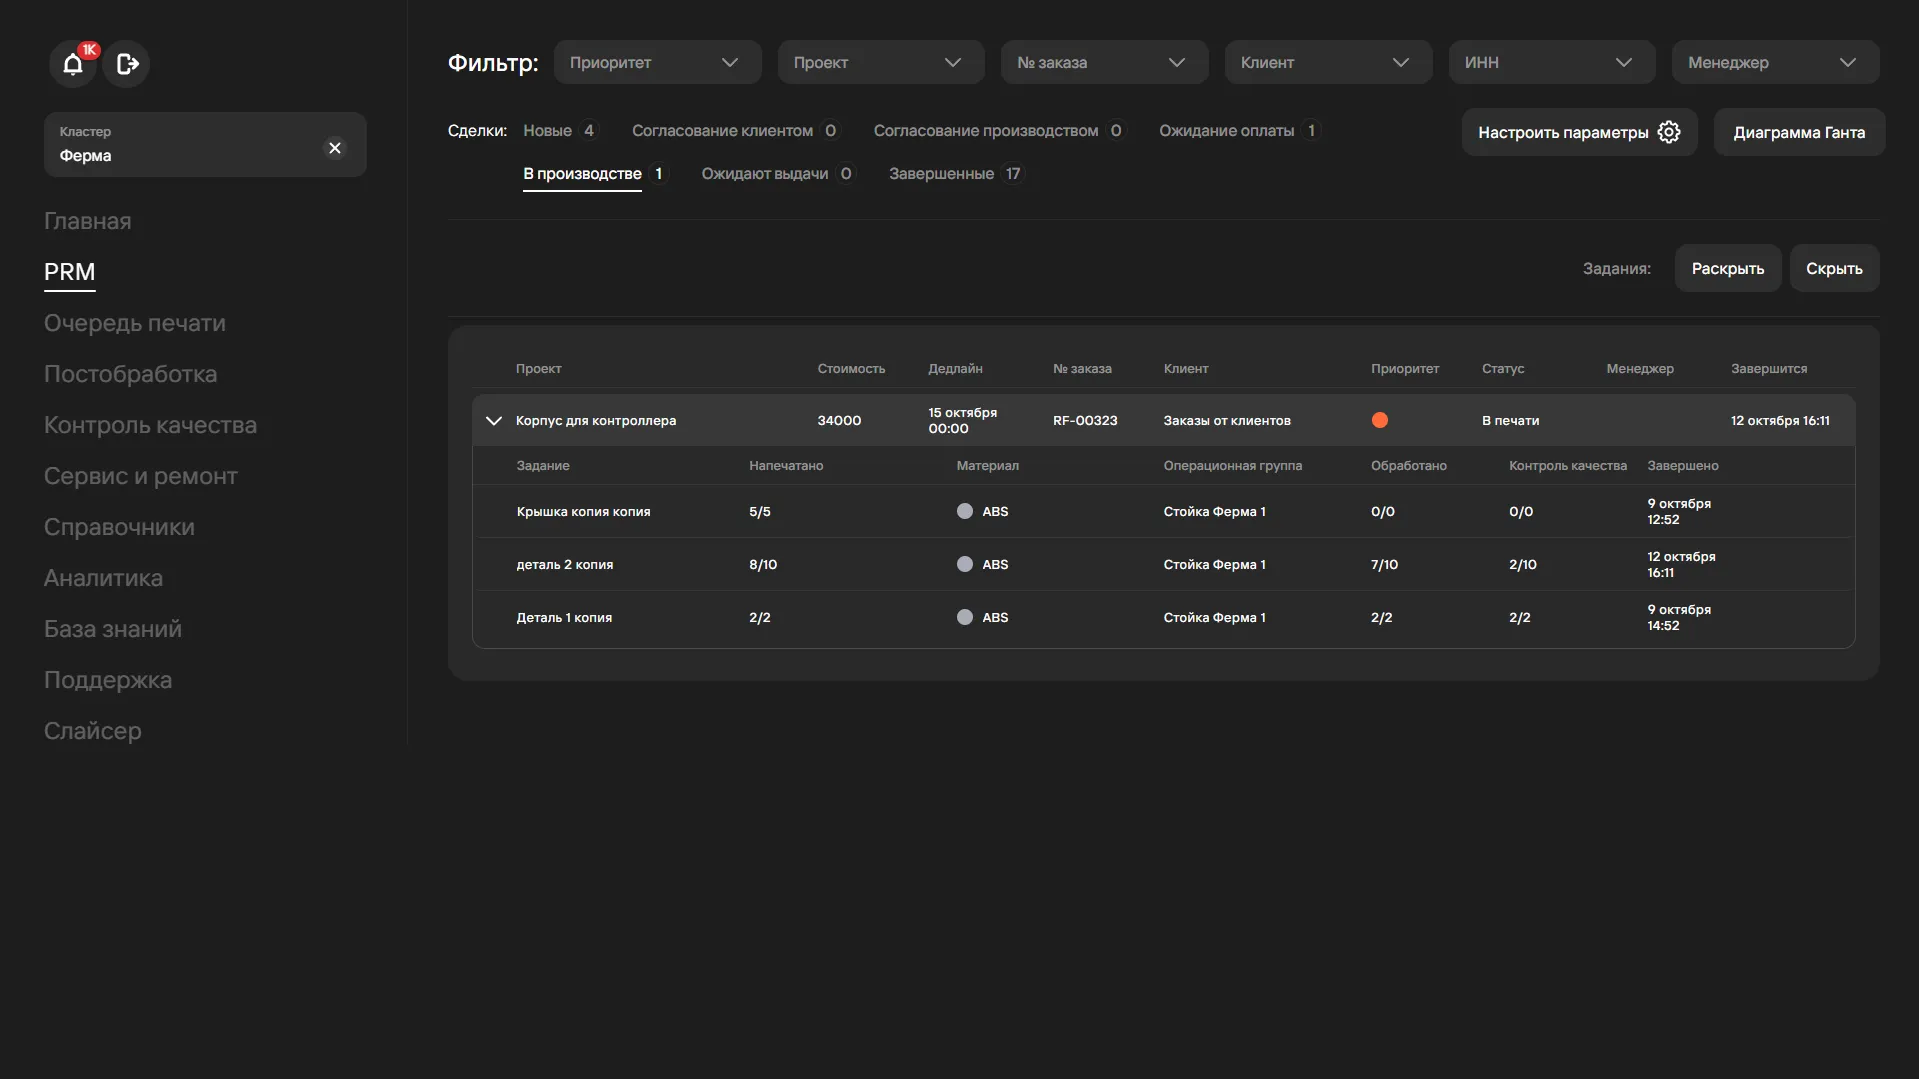Open the Проект filter dropdown

[880, 63]
